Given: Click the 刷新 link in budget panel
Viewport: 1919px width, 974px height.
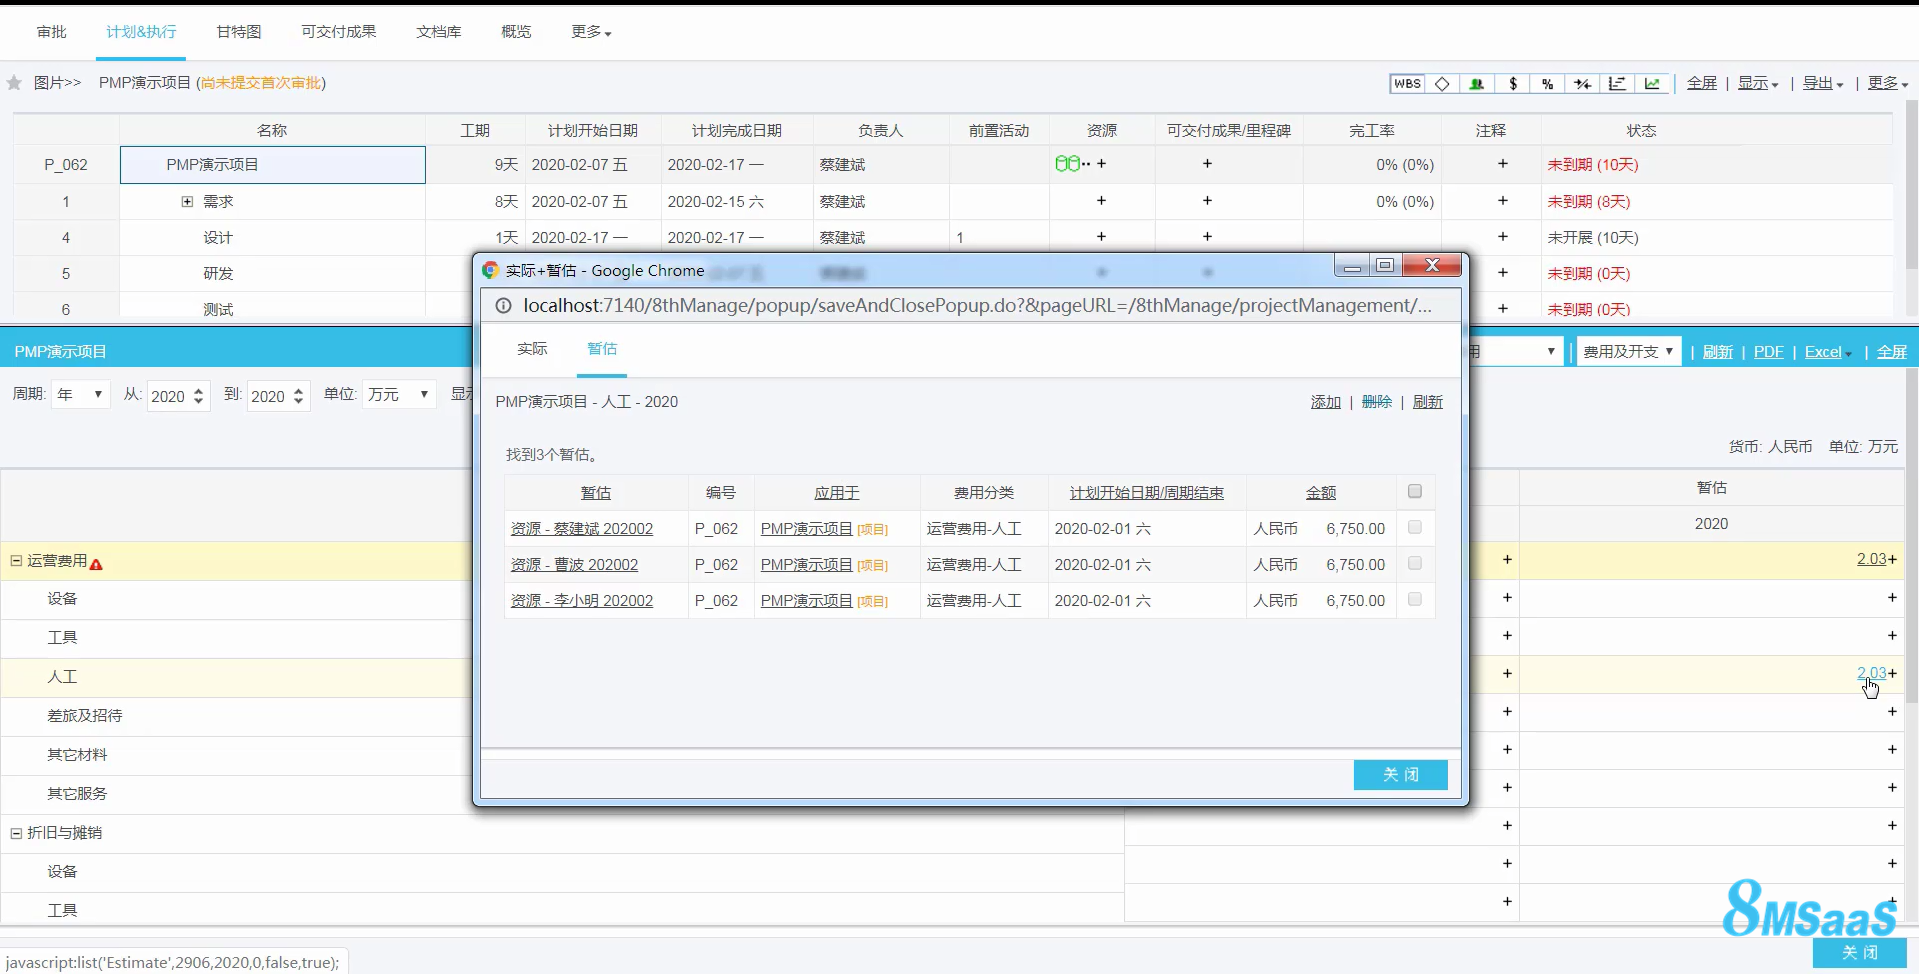Looking at the screenshot, I should coord(1717,352).
